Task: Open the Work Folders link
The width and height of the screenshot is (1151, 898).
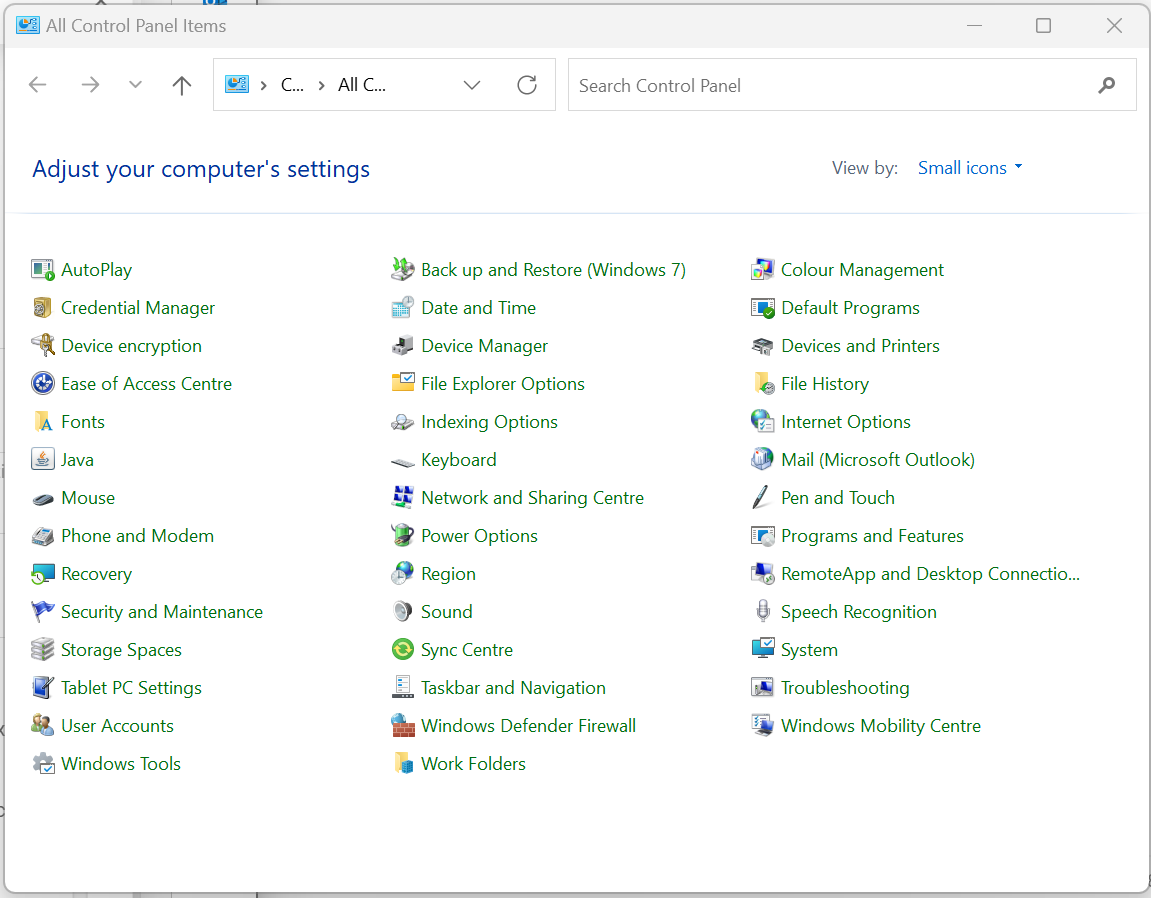Action: point(473,764)
